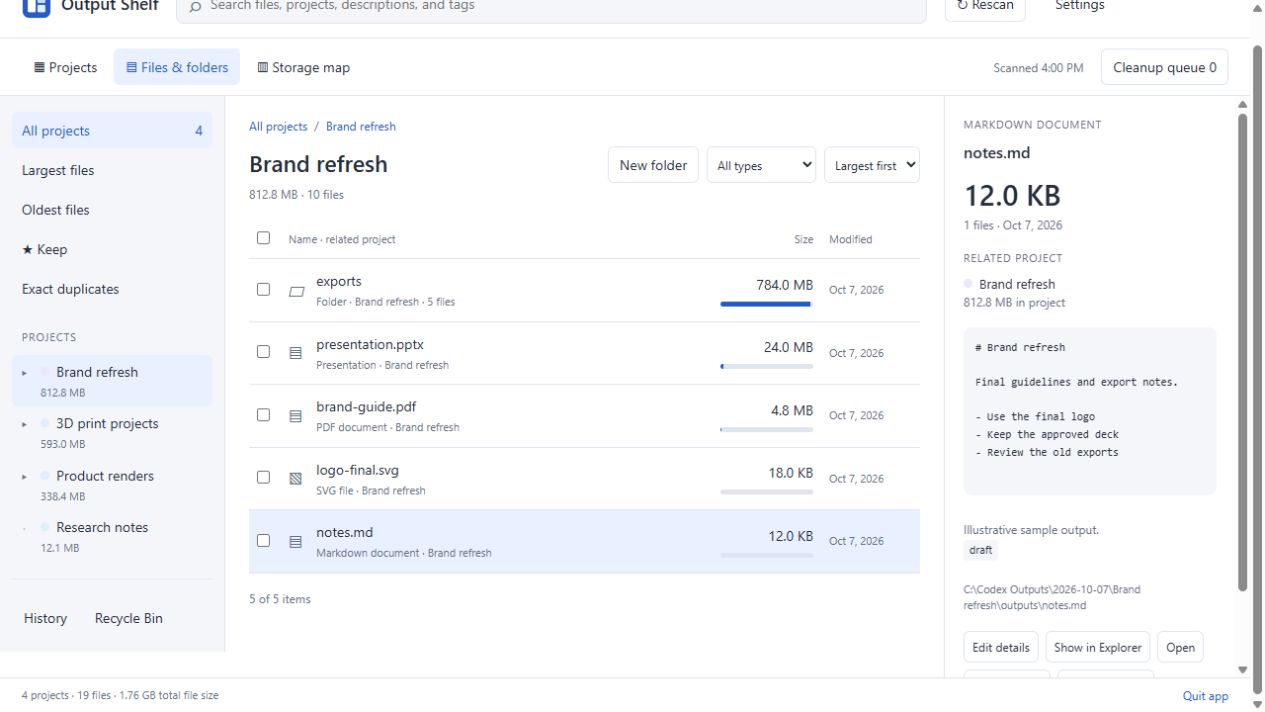Click the draft tag in details
Image resolution: width=1265 pixels, height=712 pixels.
(980, 551)
